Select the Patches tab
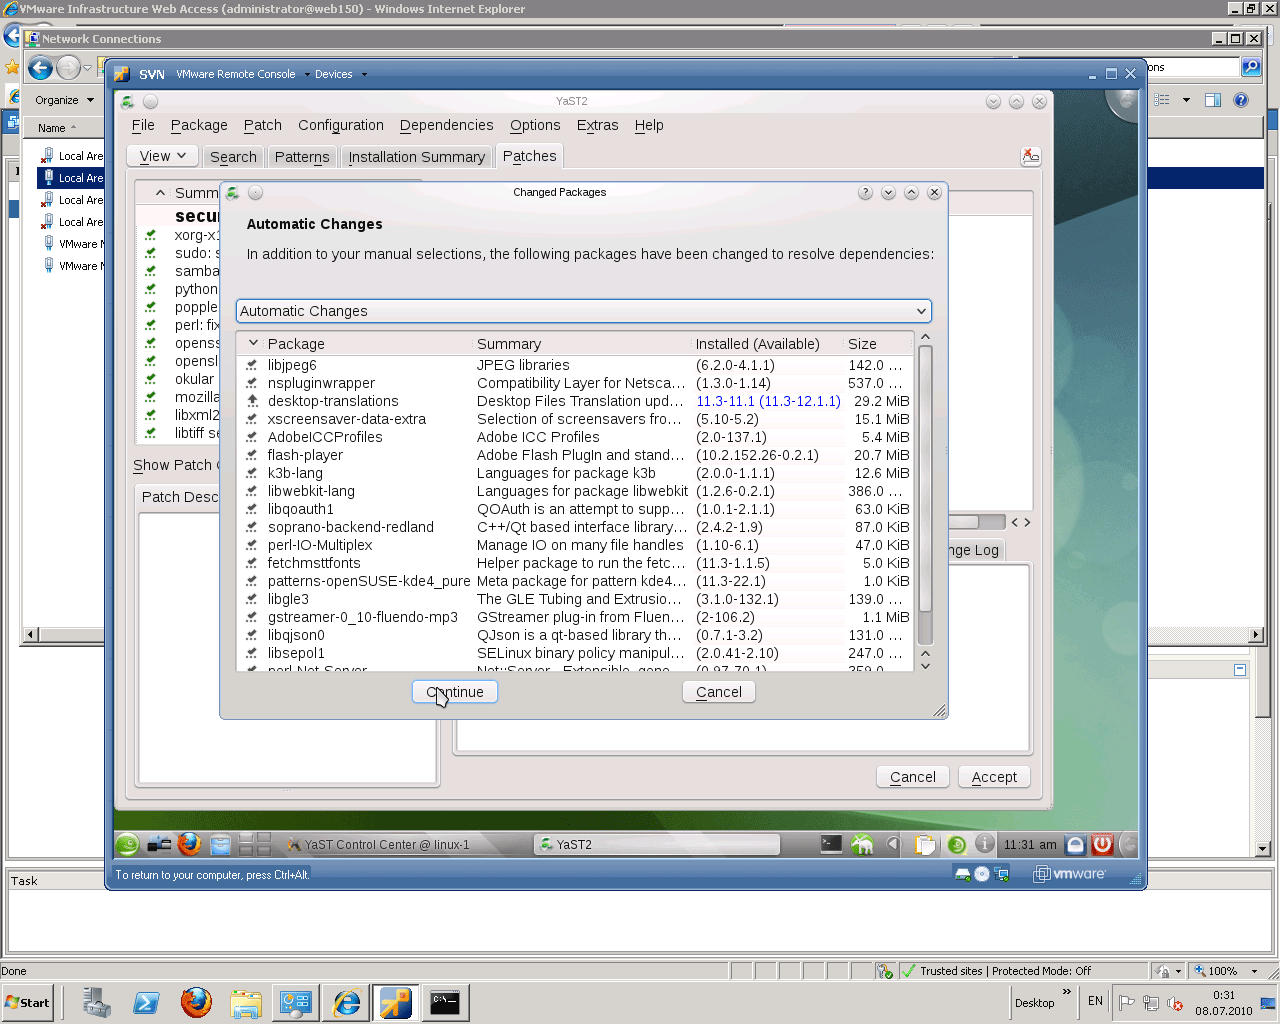 [x=530, y=156]
